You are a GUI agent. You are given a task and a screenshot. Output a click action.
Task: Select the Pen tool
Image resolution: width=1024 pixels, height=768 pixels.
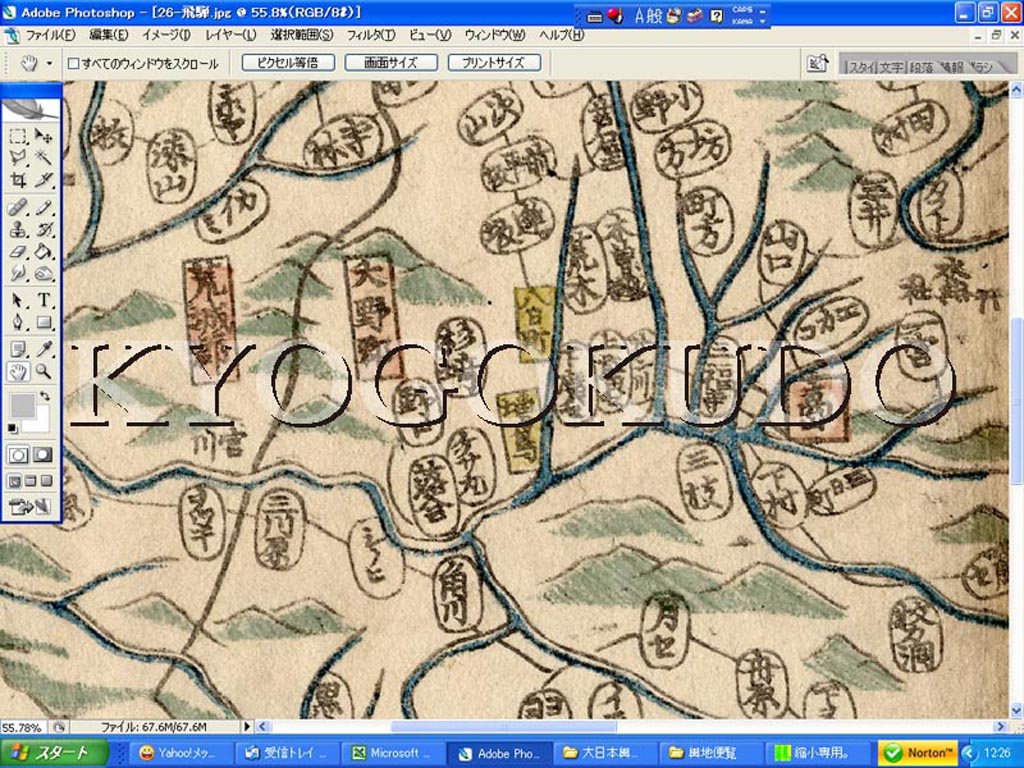[18, 322]
